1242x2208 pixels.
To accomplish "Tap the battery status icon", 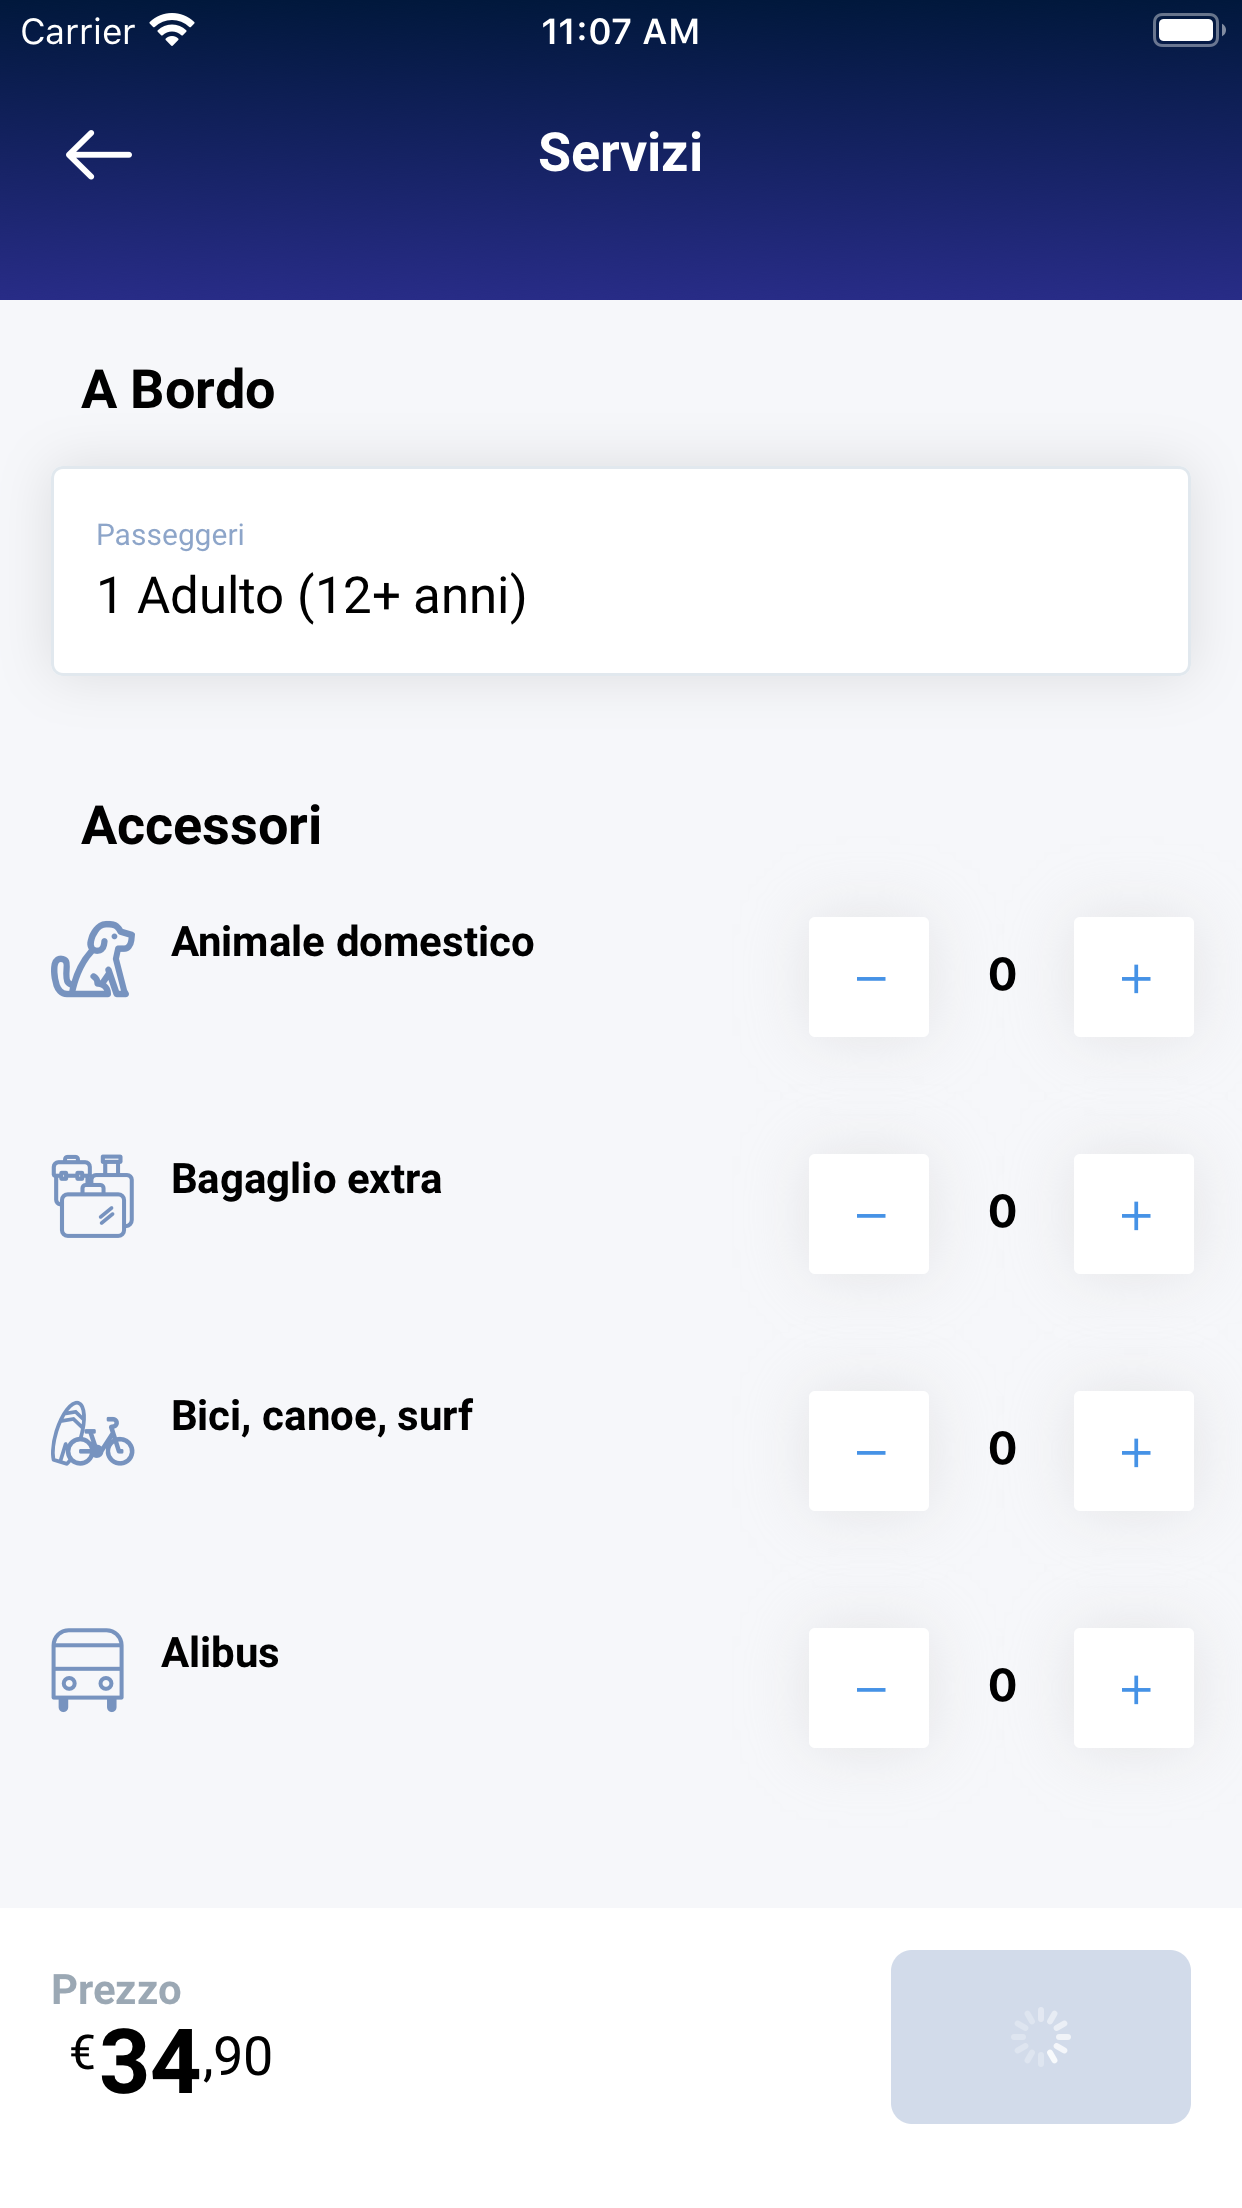I will 1189,31.
